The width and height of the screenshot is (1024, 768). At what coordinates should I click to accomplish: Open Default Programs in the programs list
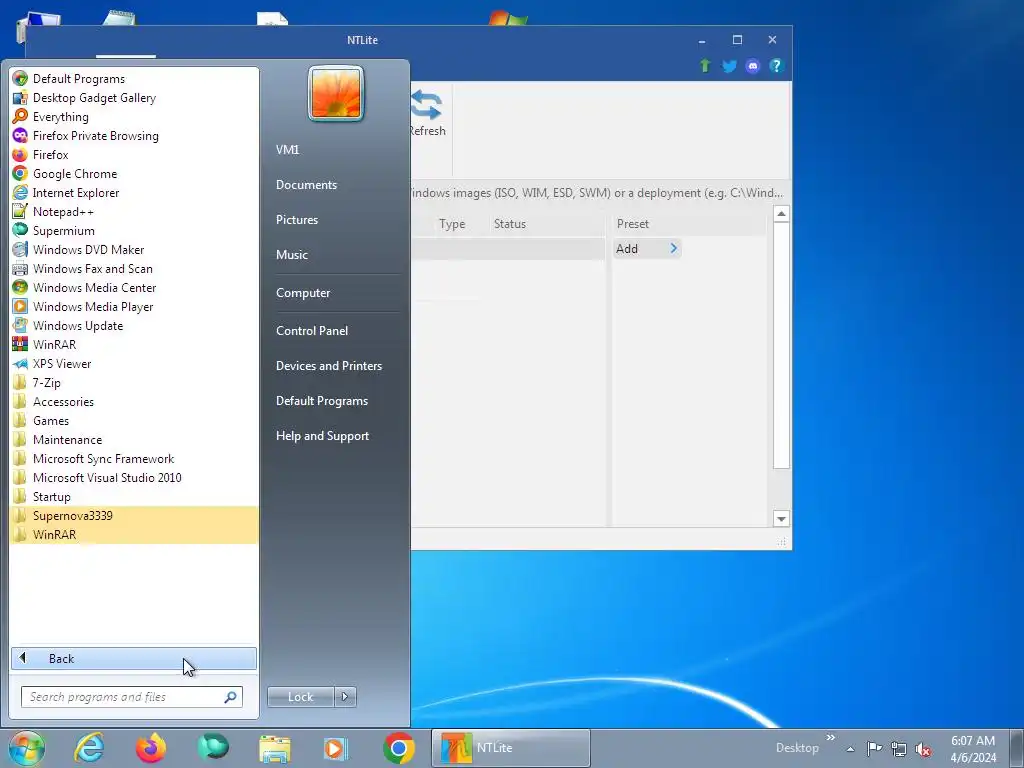click(134, 79)
